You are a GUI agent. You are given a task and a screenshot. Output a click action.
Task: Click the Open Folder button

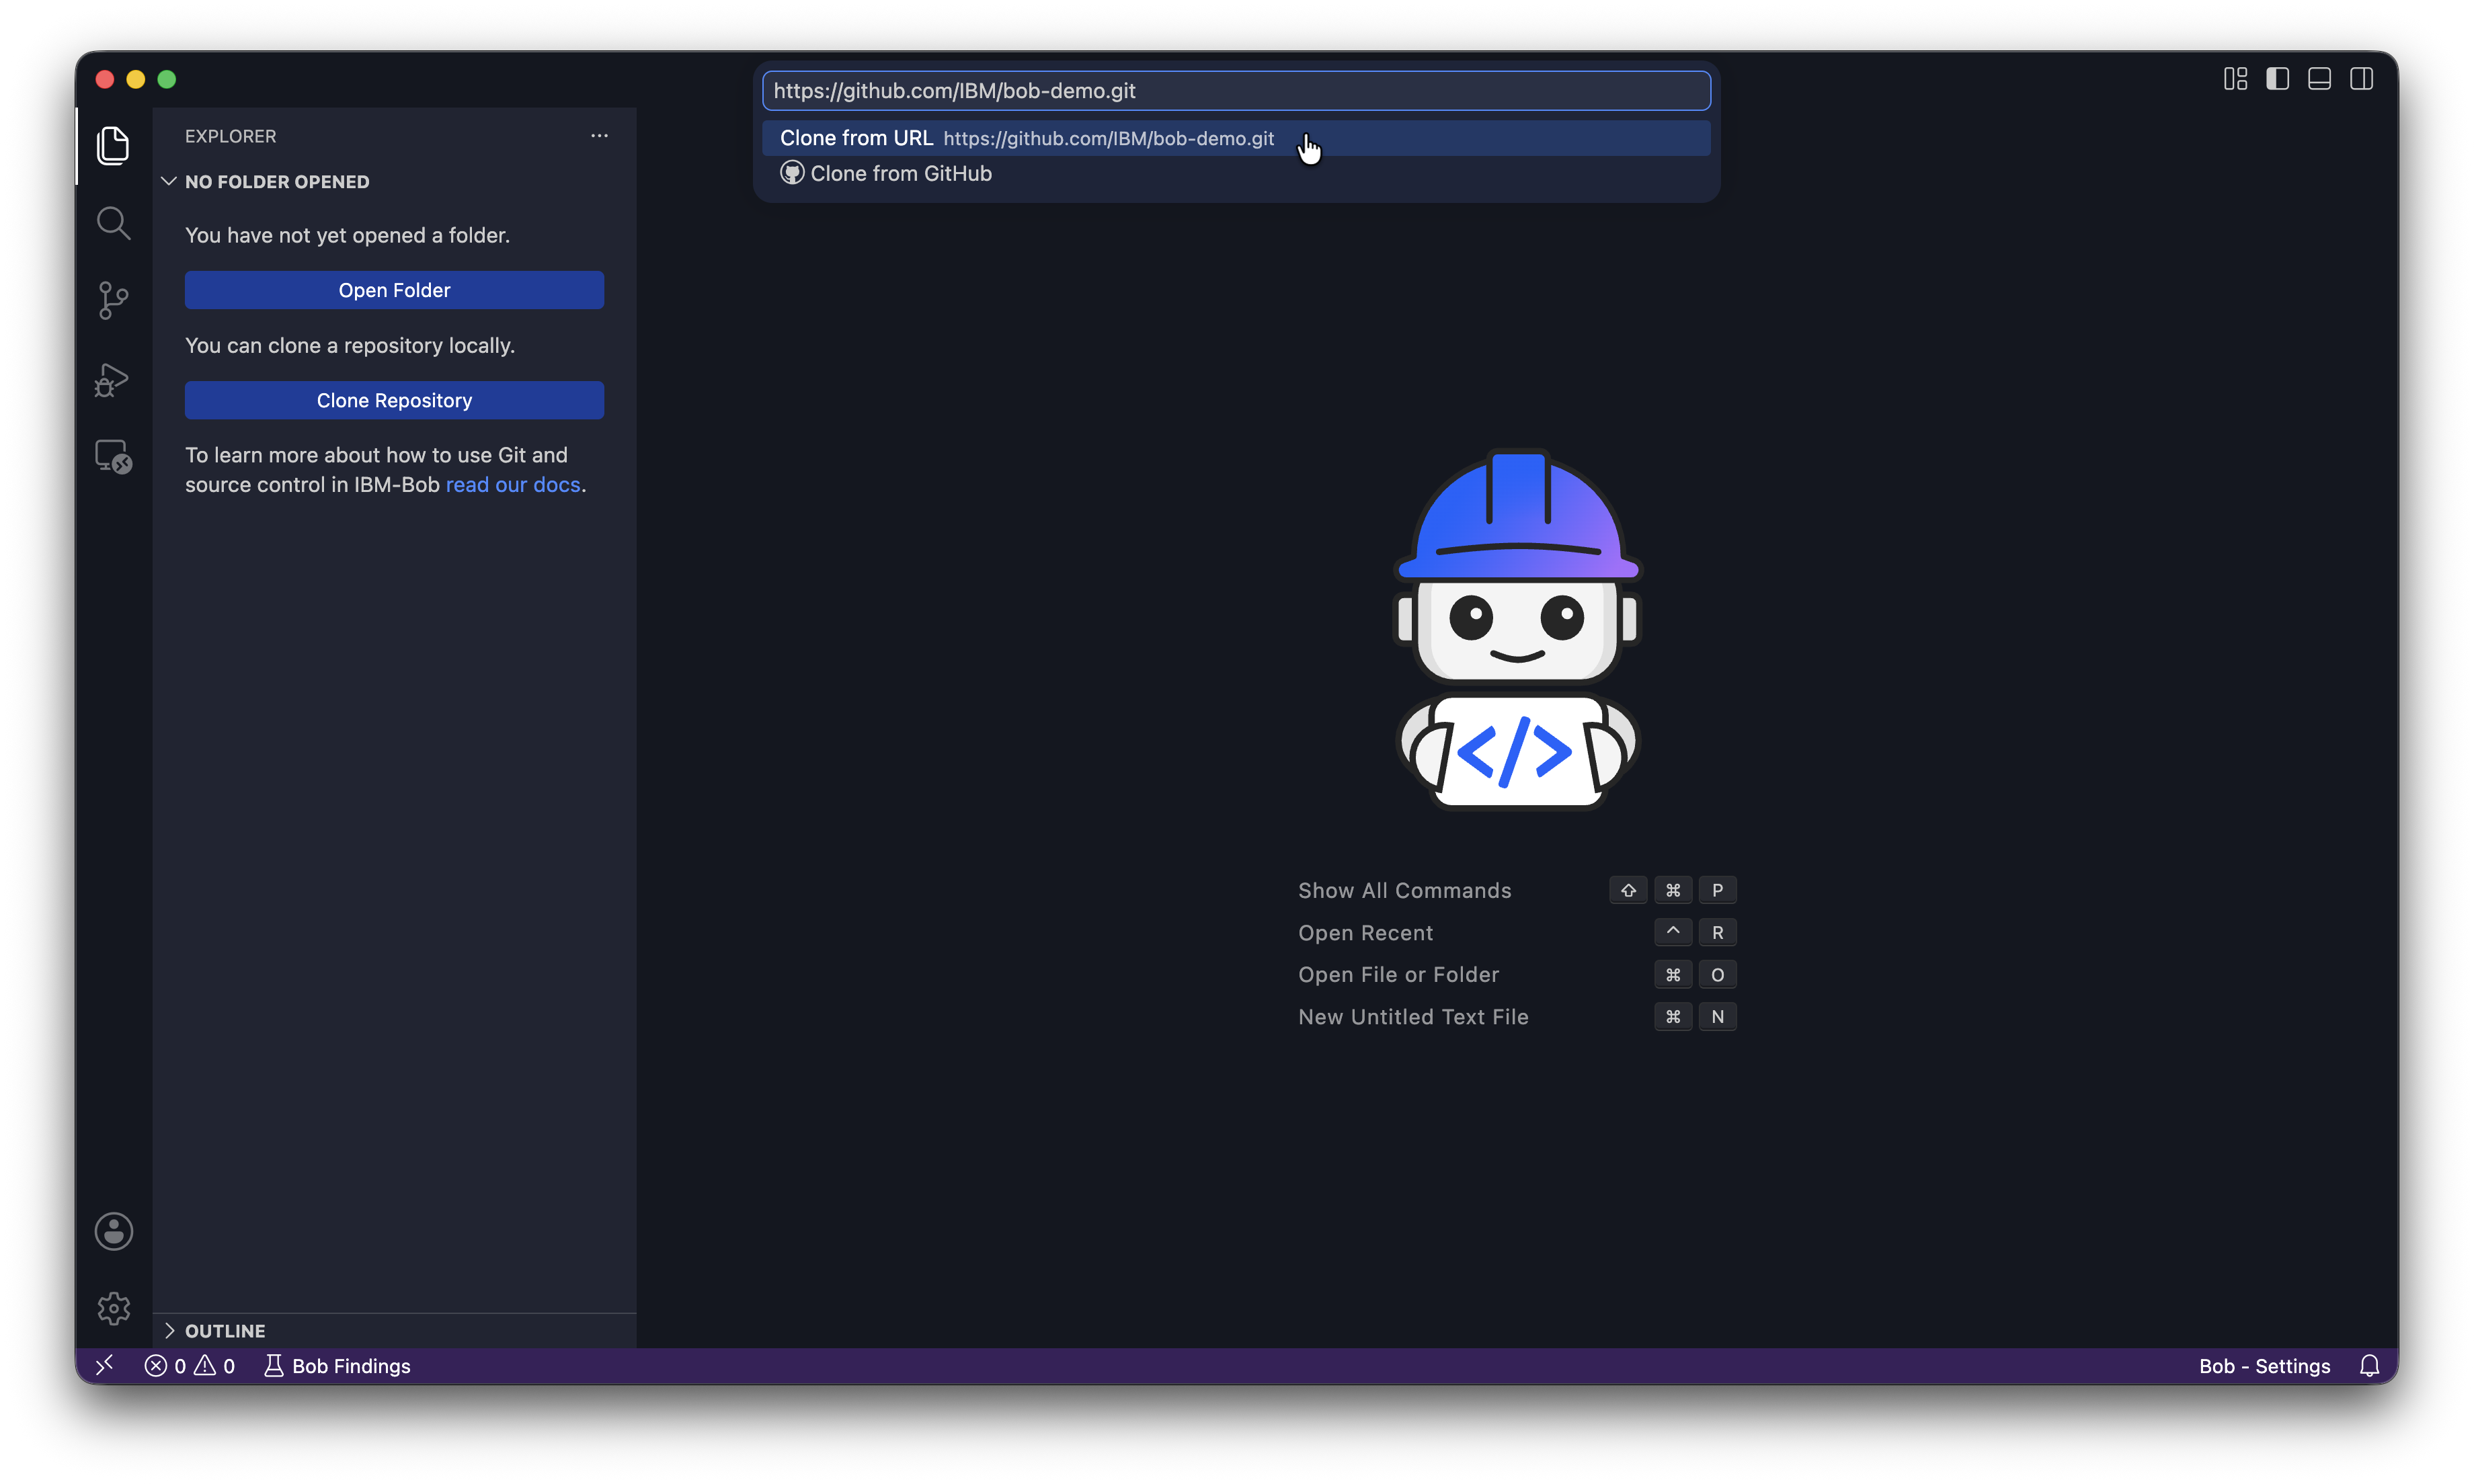click(394, 290)
